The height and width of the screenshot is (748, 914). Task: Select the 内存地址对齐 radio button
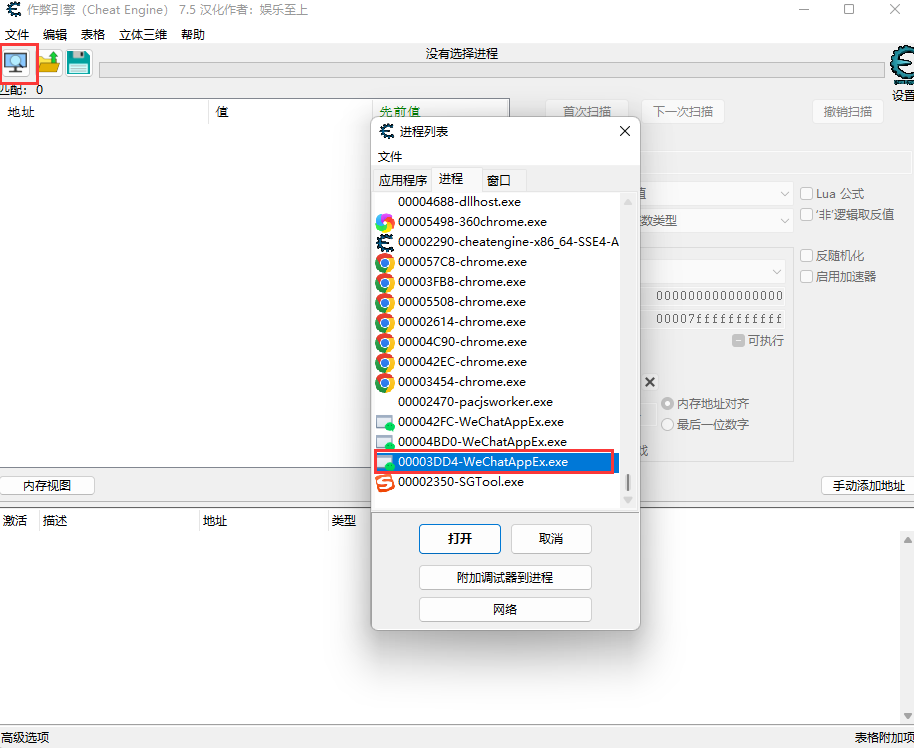click(667, 403)
